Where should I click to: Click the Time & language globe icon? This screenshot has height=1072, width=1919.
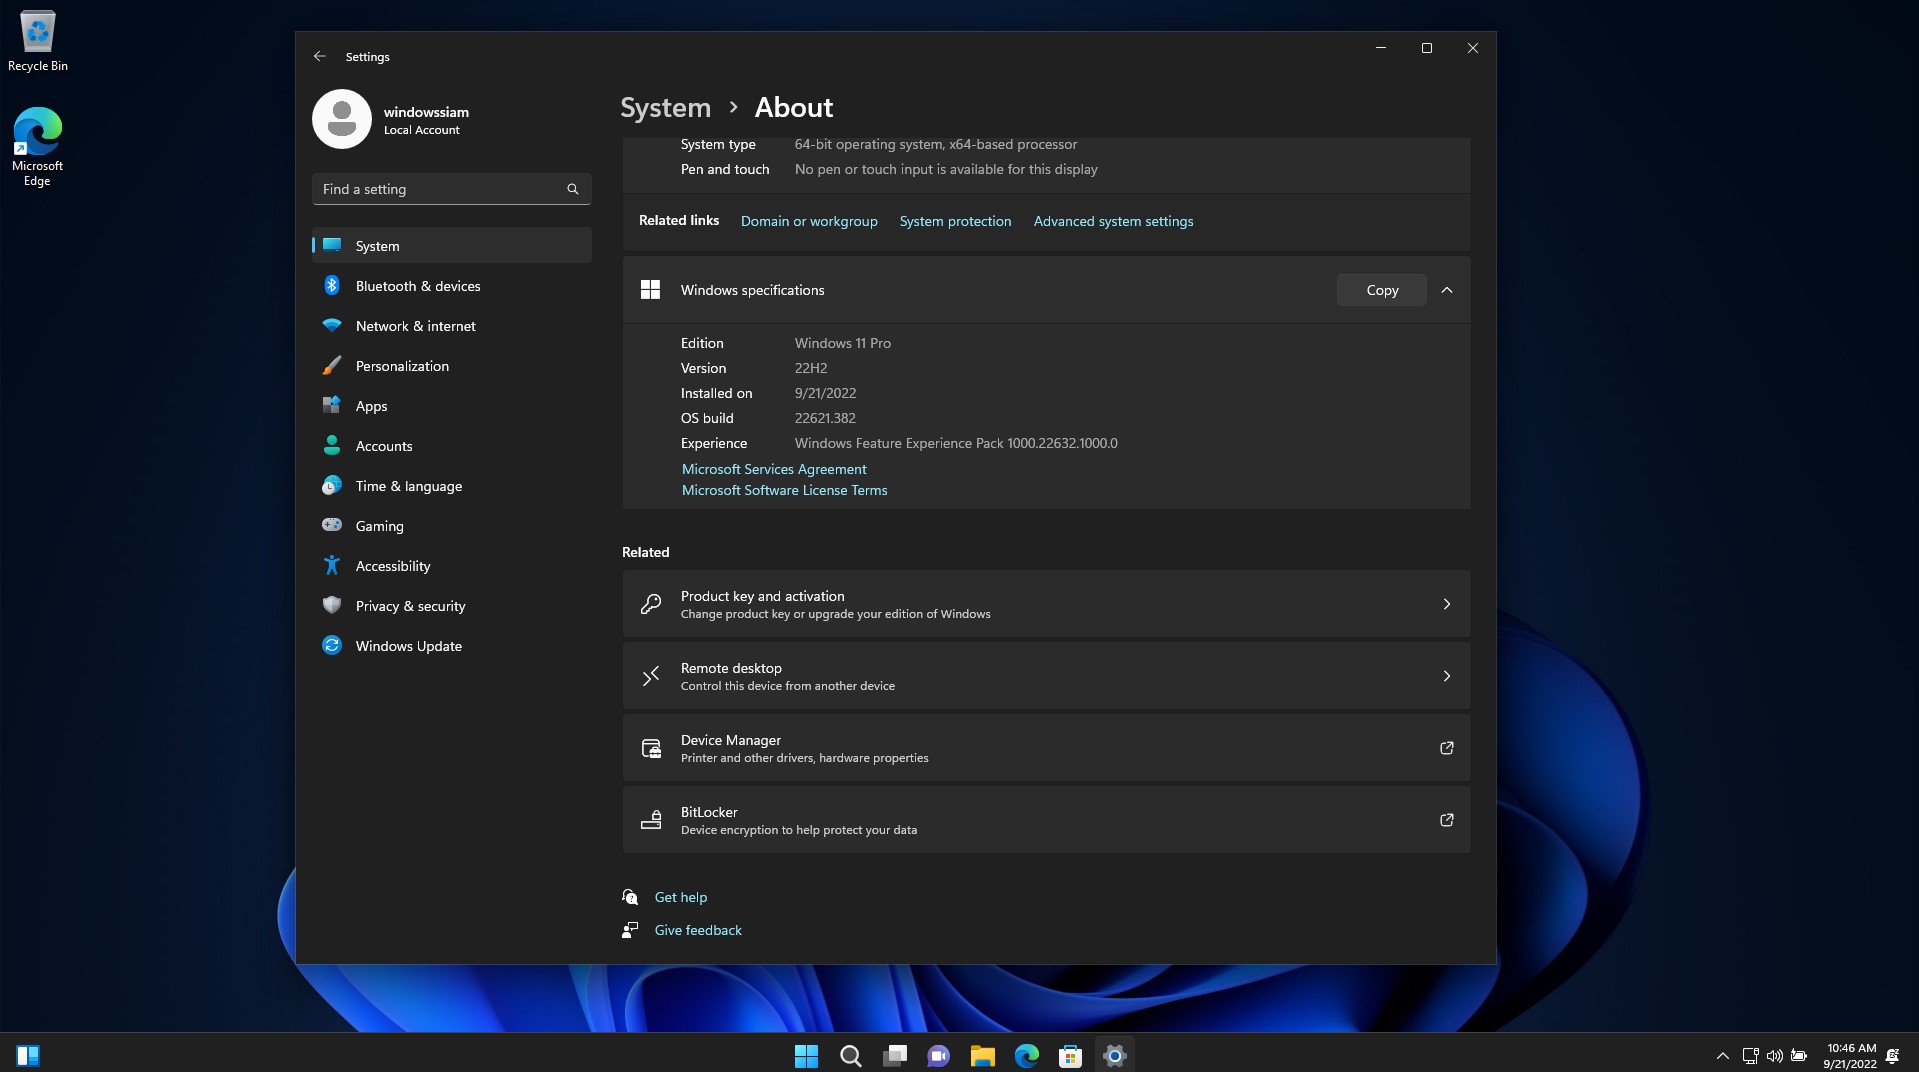tap(332, 486)
